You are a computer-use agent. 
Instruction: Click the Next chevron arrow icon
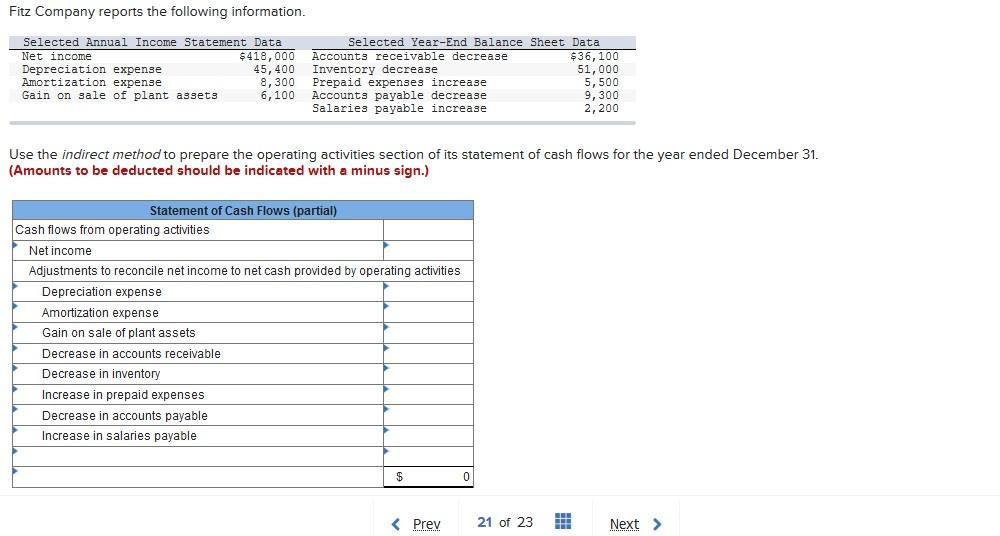coord(658,524)
